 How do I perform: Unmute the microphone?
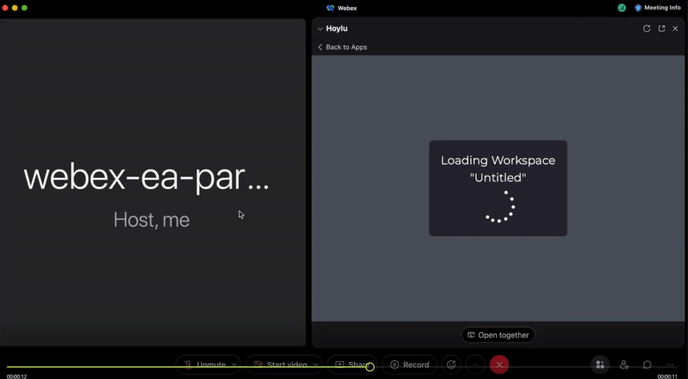(206, 365)
